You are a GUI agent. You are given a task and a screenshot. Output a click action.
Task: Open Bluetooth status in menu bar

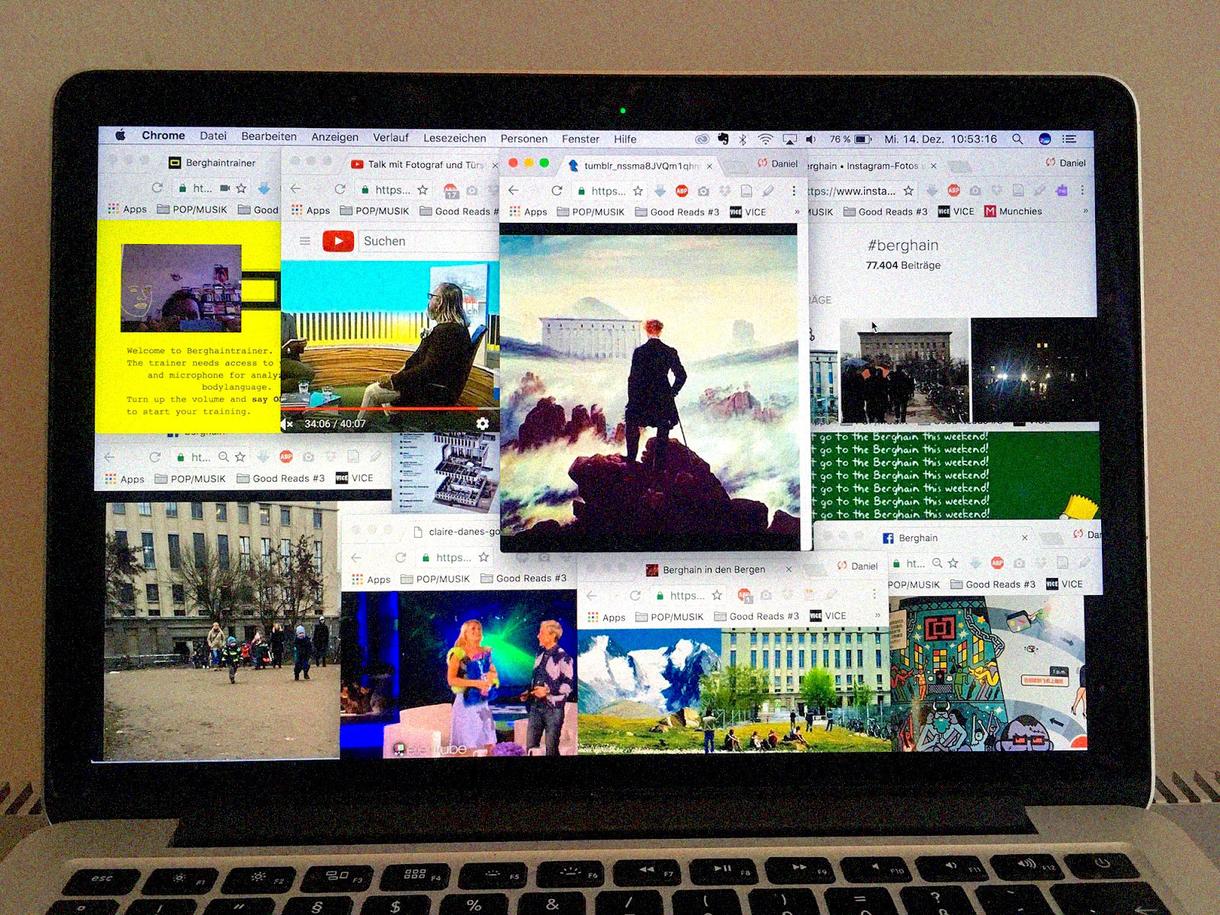(742, 139)
